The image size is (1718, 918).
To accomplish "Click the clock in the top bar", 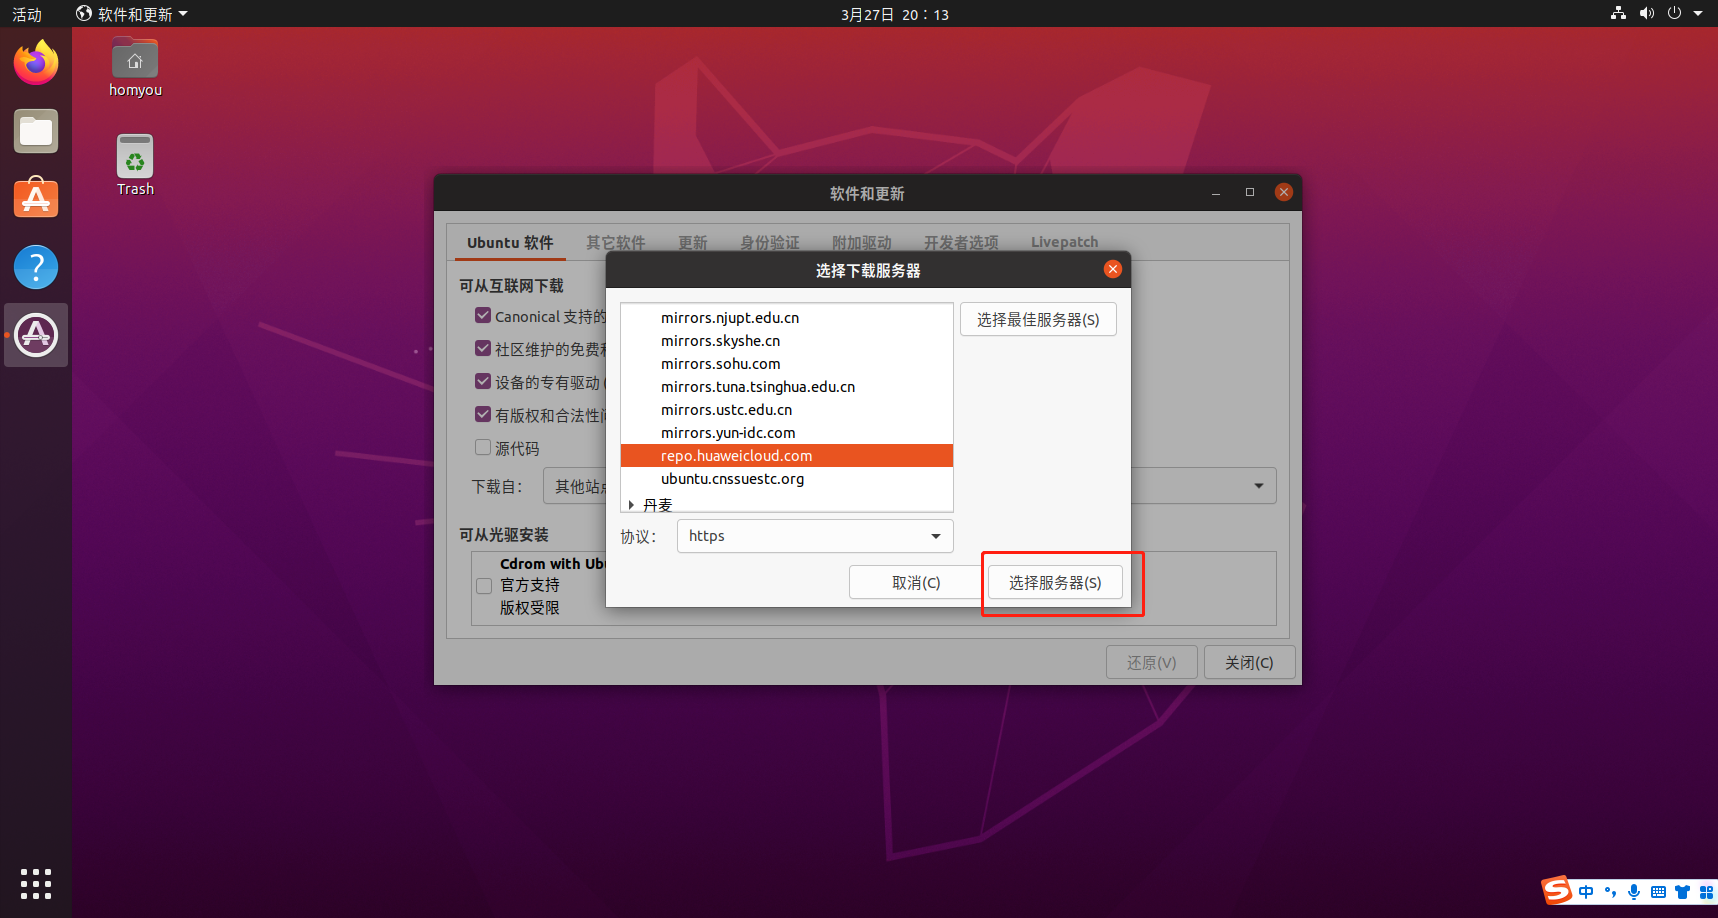I will [895, 14].
